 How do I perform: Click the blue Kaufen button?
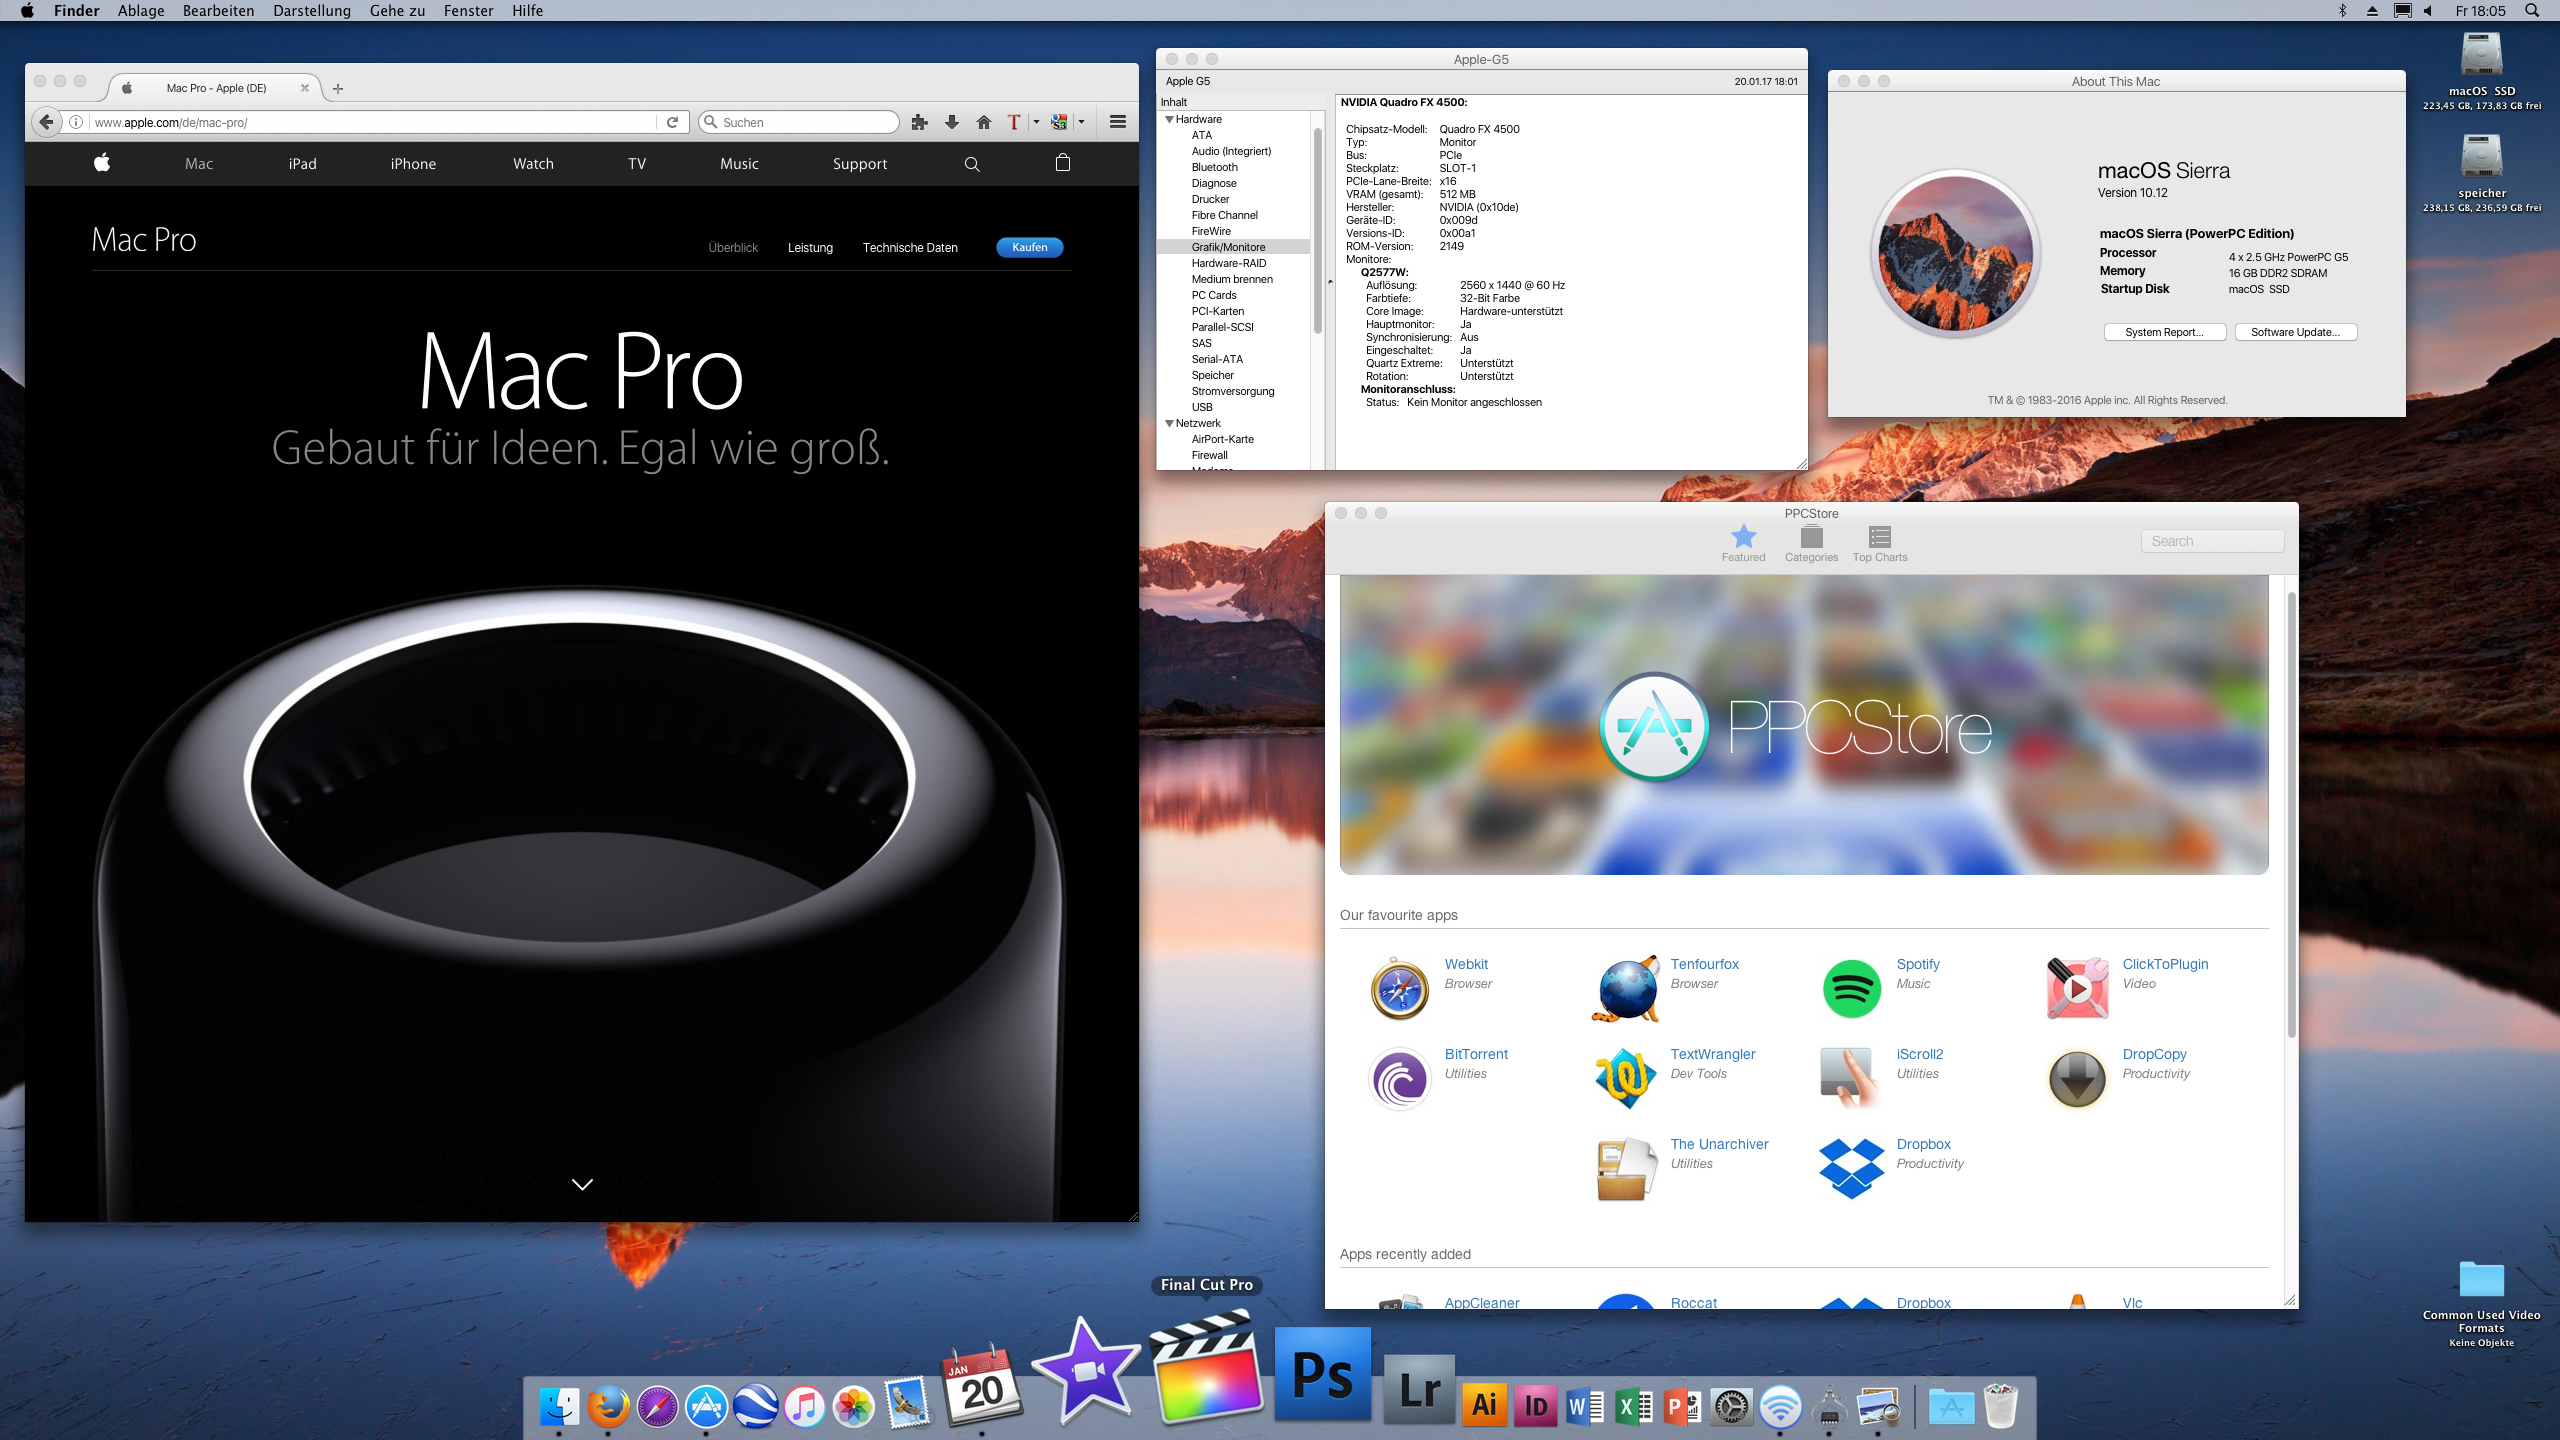pos(1029,247)
